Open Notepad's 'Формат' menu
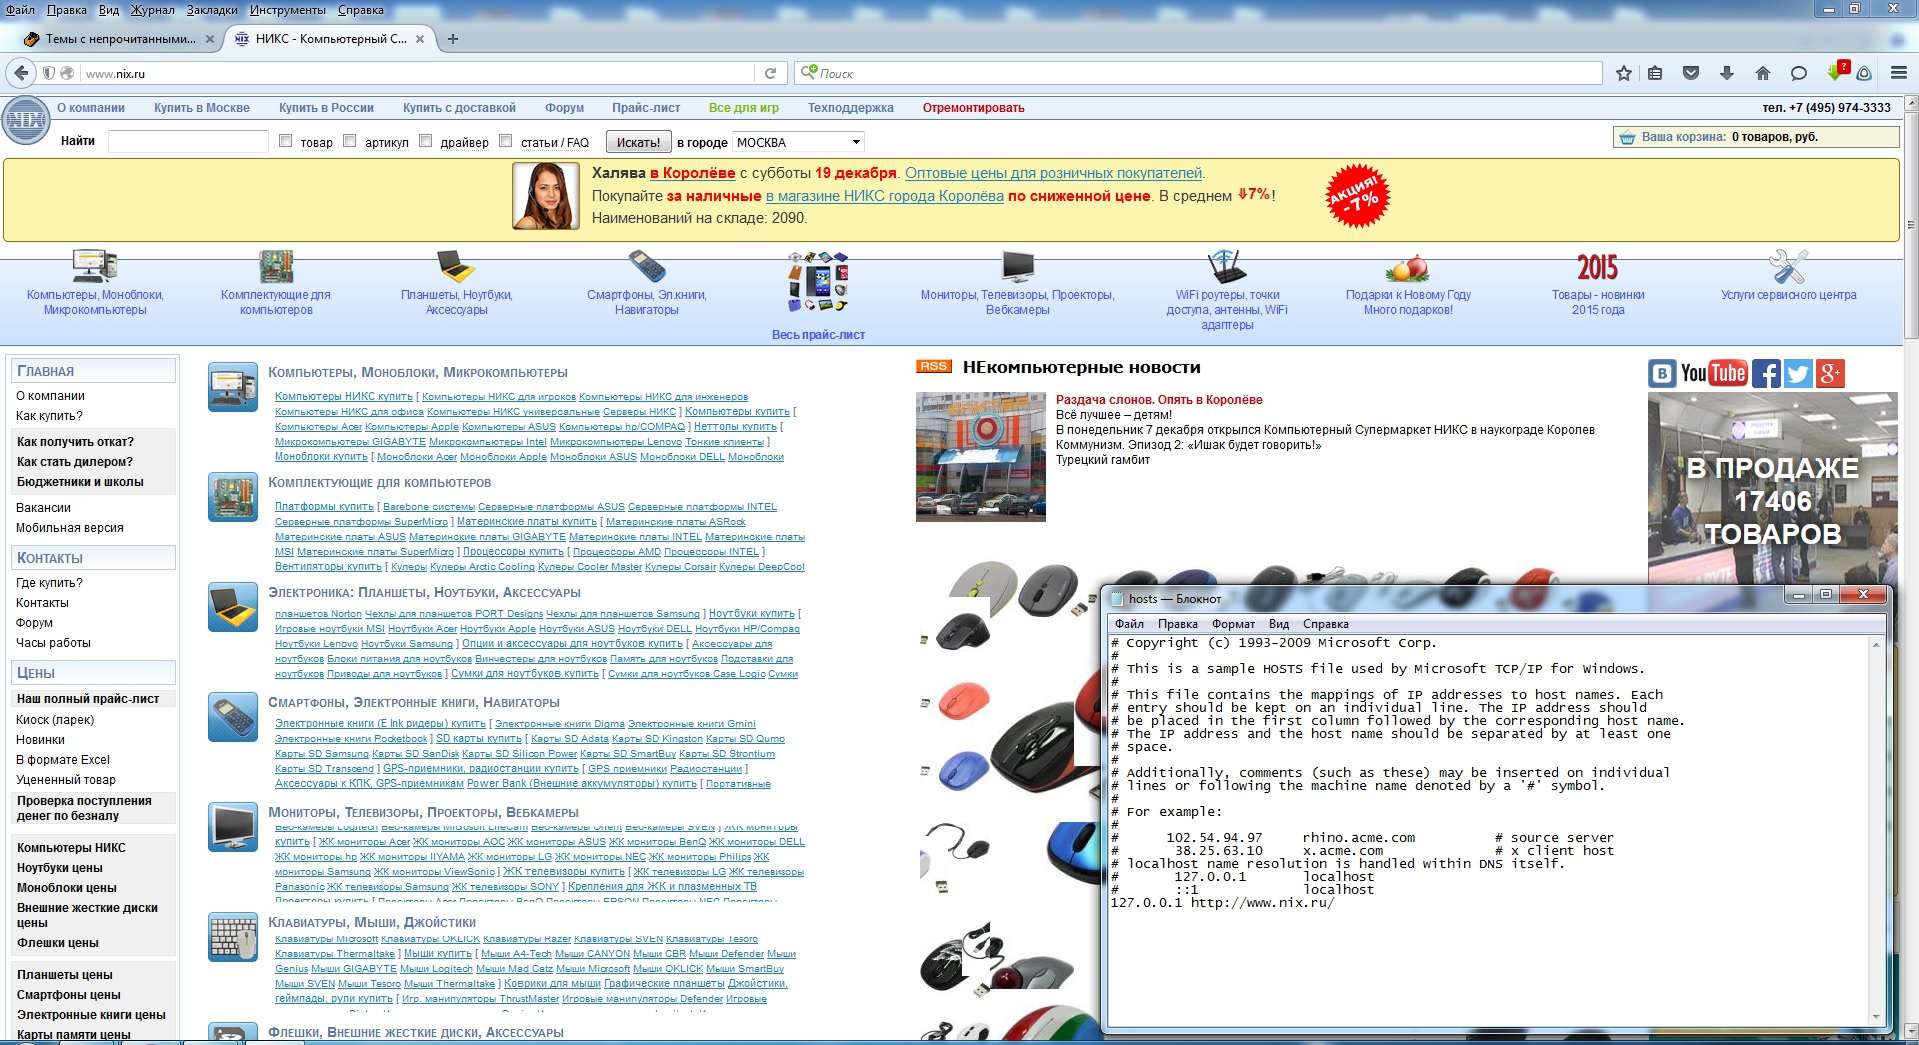This screenshot has width=1919, height=1045. pos(1233,624)
